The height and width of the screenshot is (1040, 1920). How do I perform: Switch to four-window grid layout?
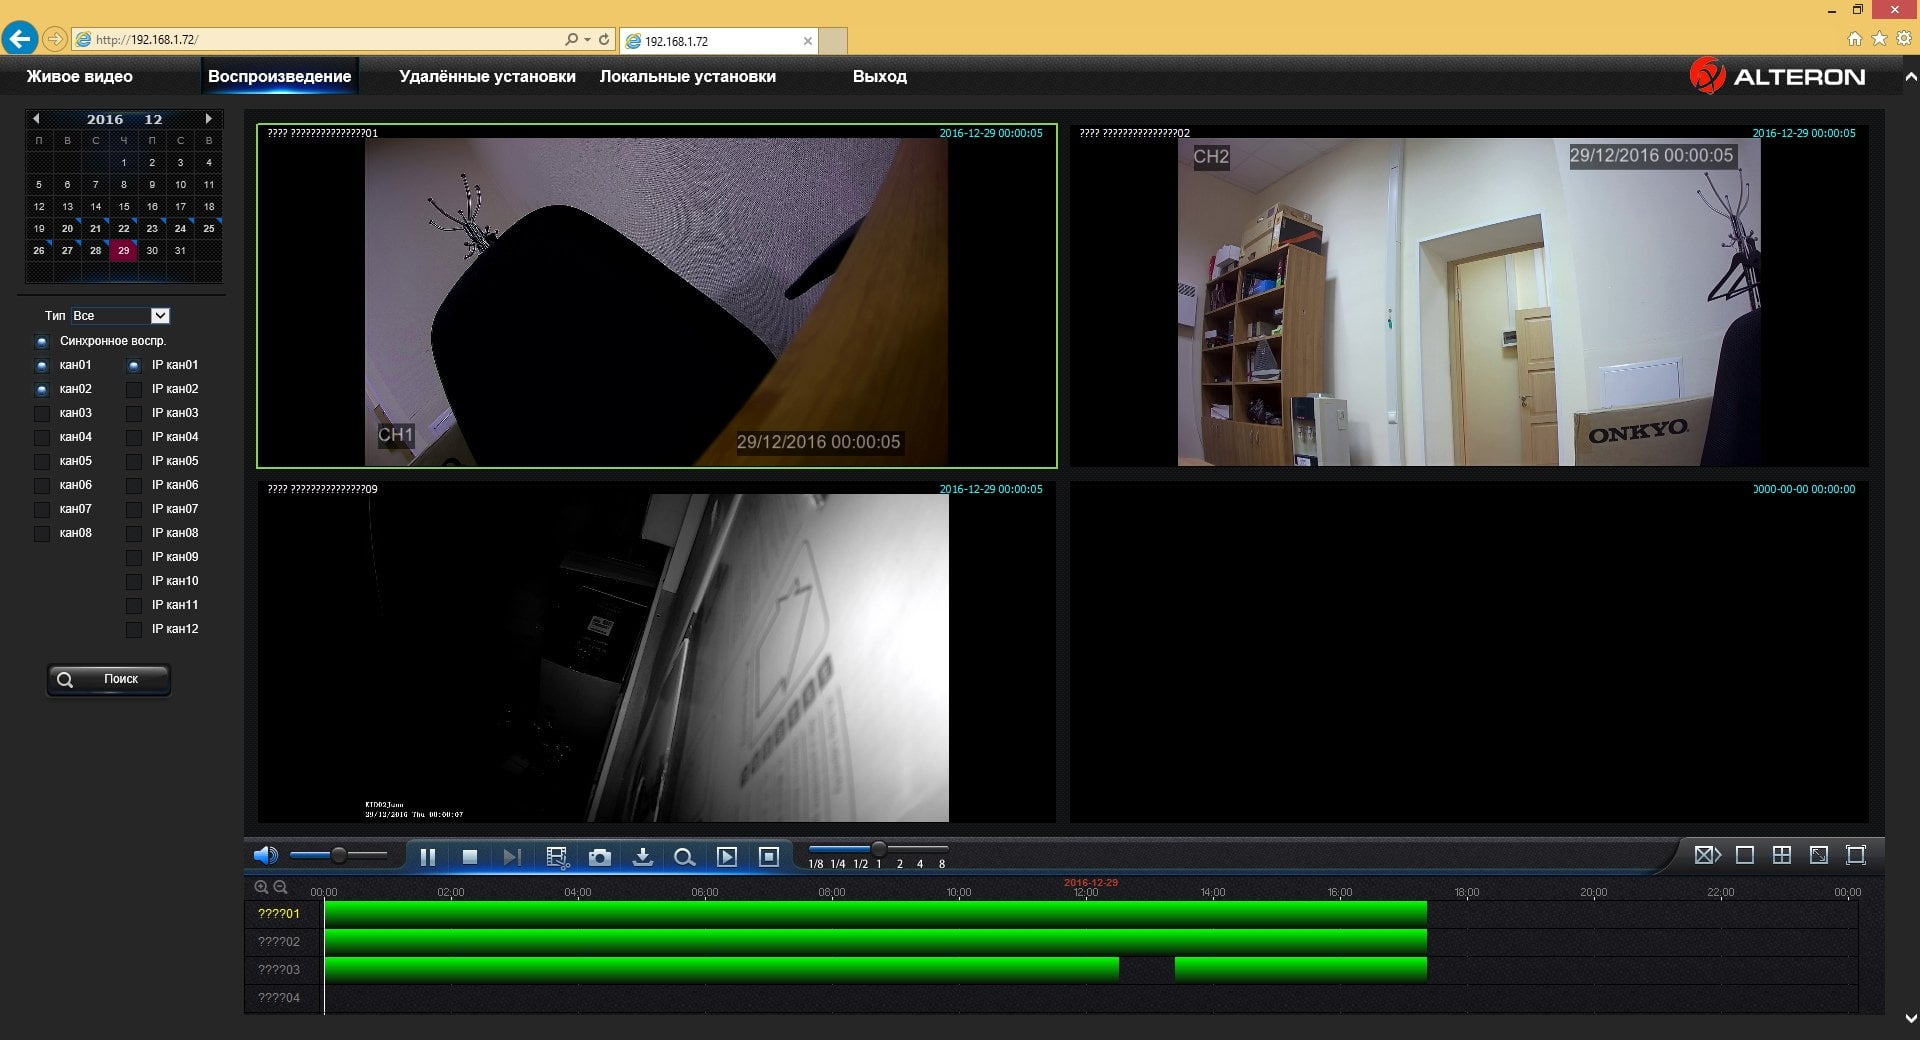click(1782, 855)
